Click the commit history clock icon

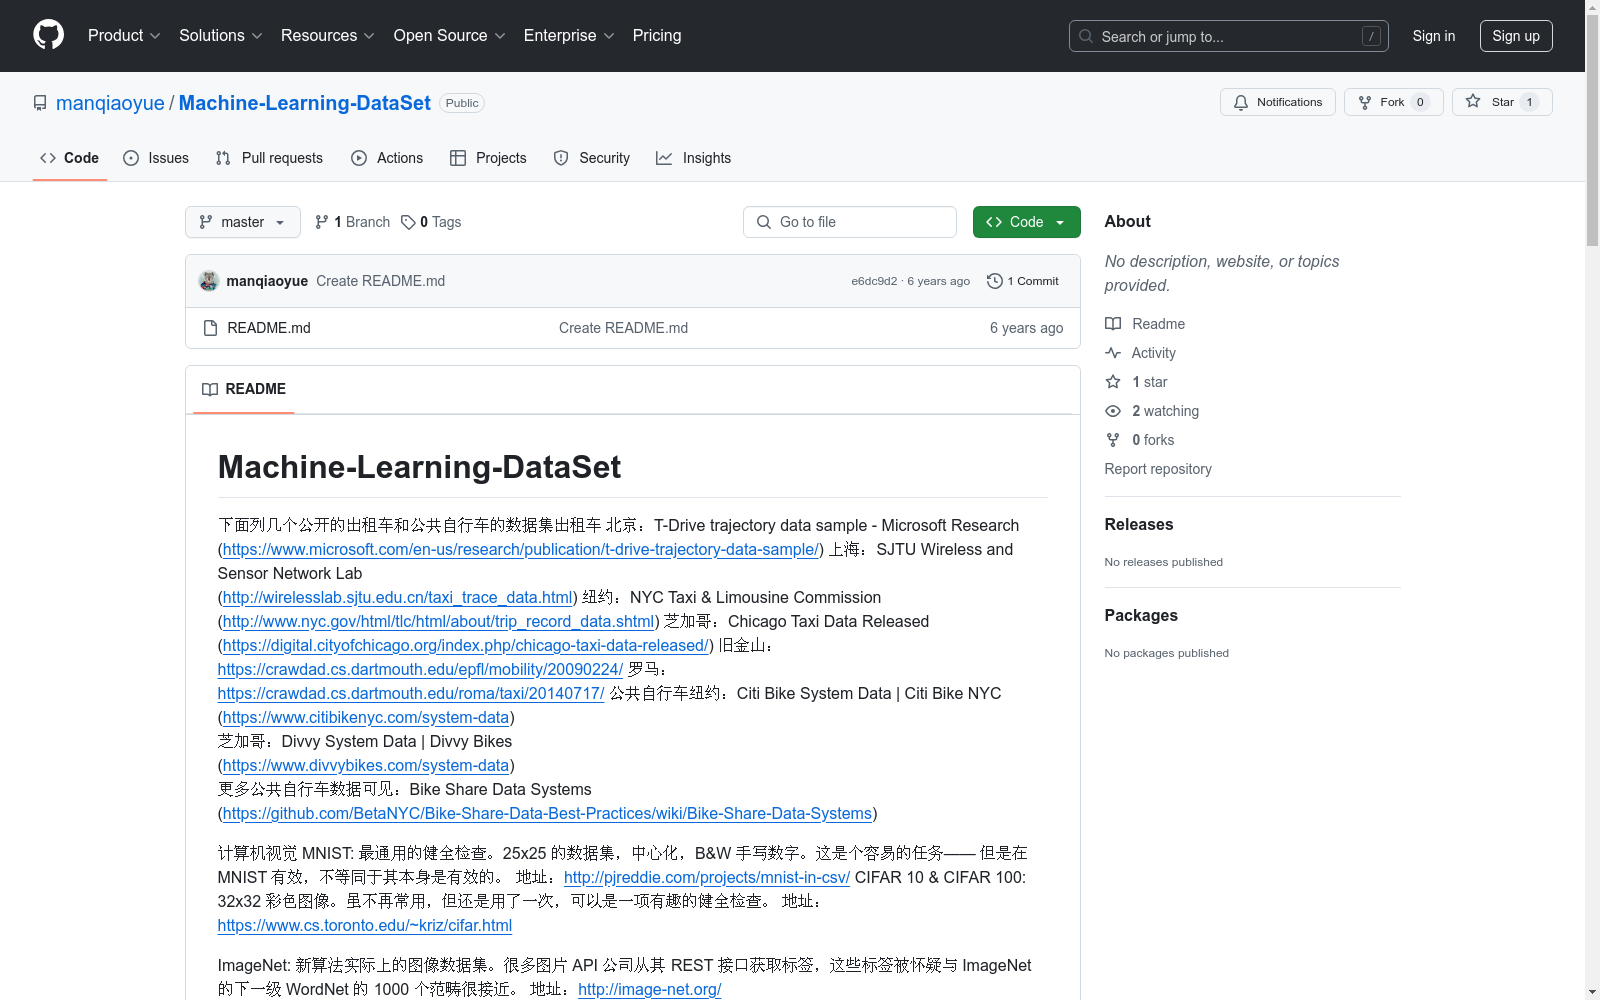tap(994, 281)
